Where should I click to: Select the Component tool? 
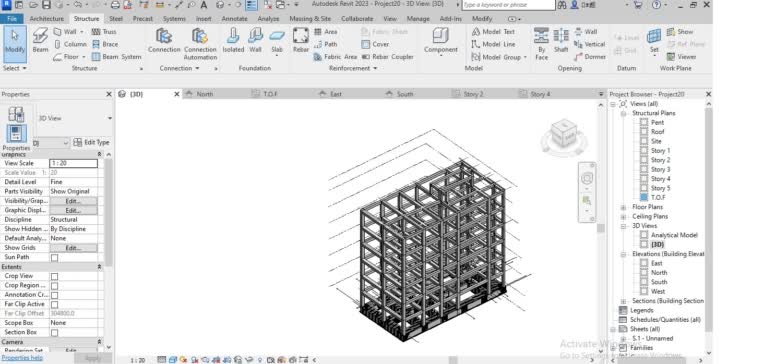coord(440,41)
